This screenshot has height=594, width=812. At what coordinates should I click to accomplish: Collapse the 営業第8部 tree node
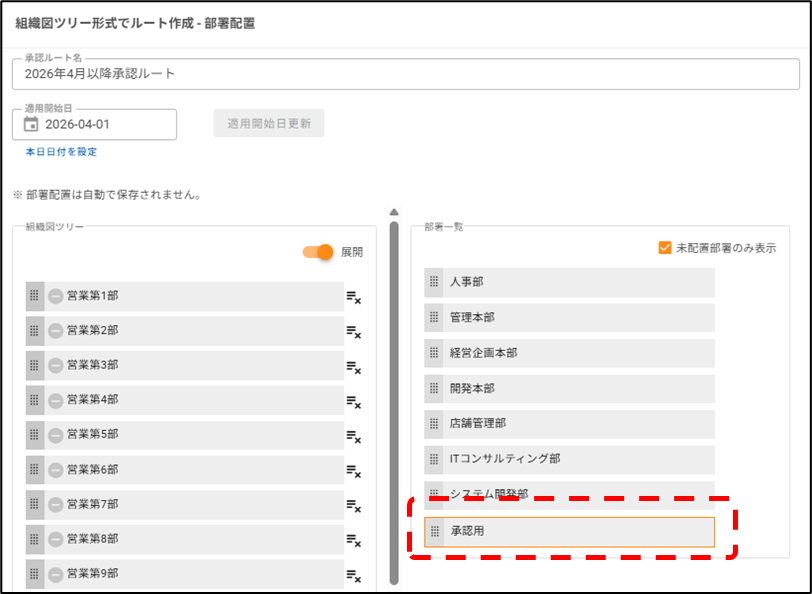56,539
